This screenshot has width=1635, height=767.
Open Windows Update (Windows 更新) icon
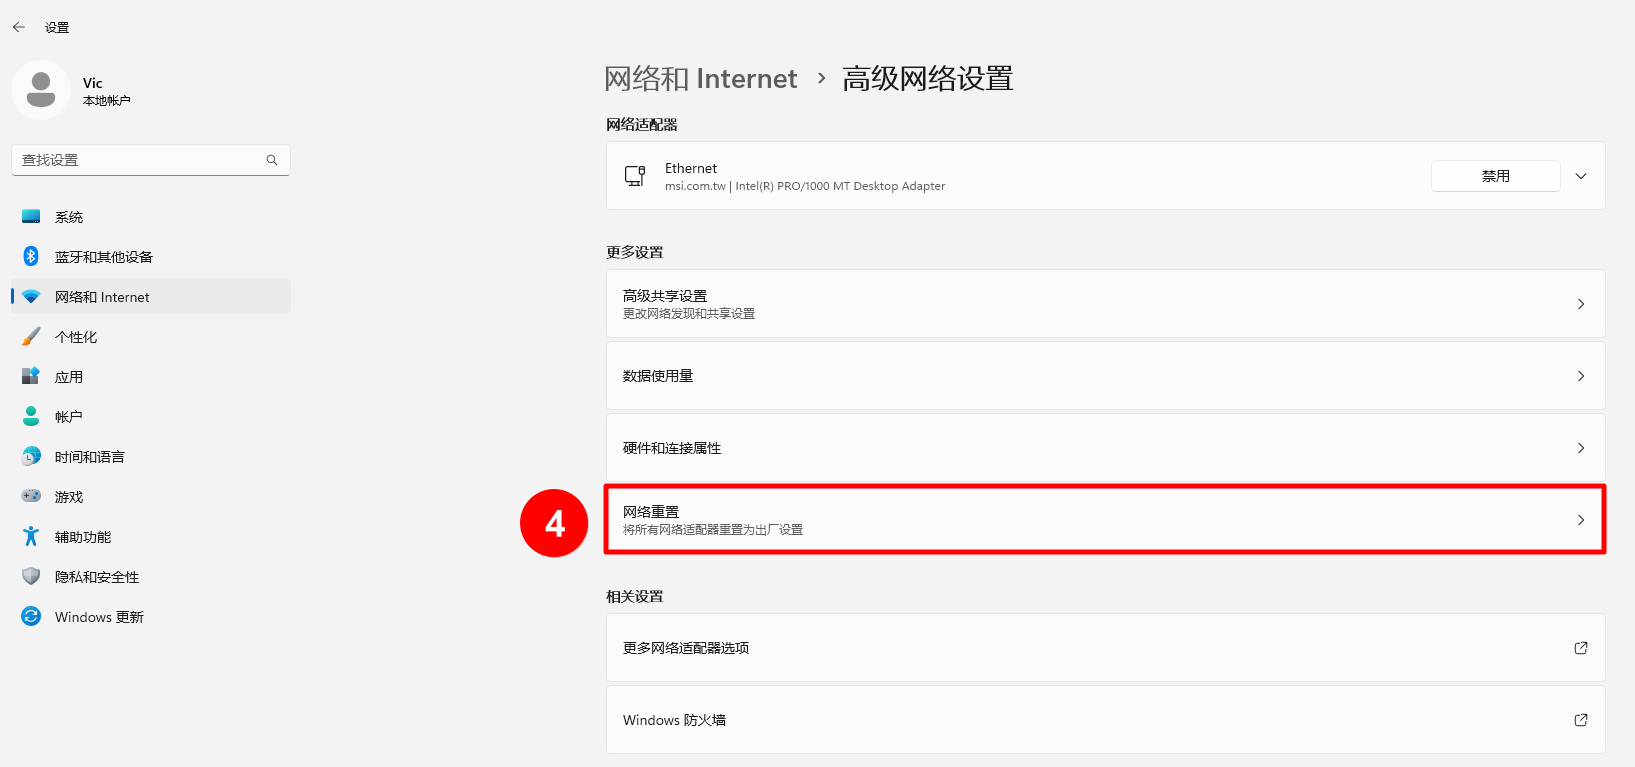(x=31, y=617)
